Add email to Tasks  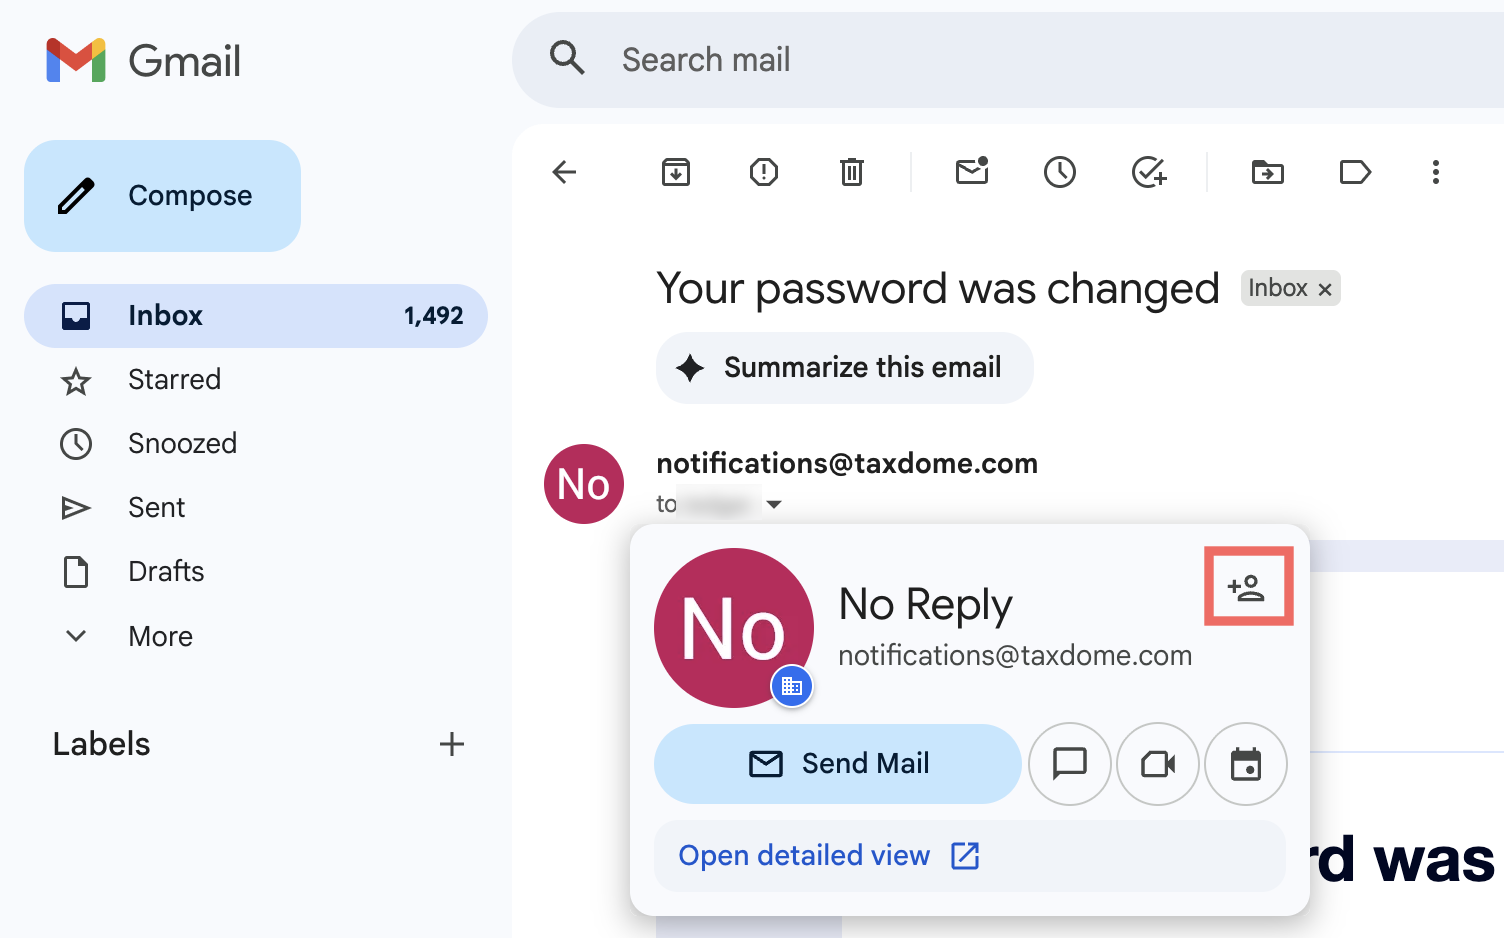point(1149,172)
